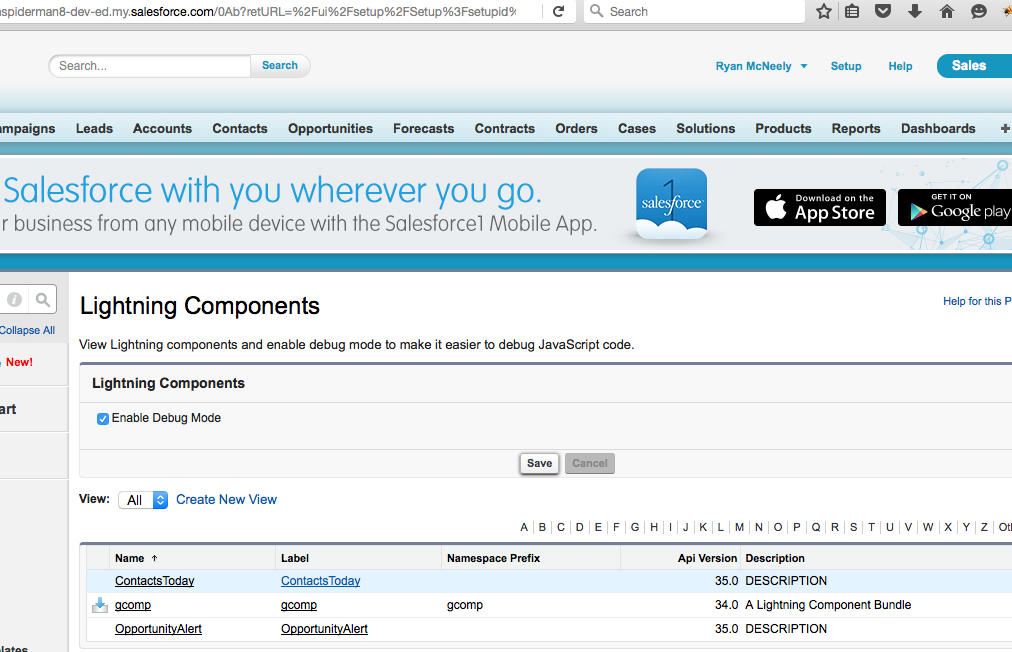Filter list by letter M
Screen dimensions: 1012x652
[x=739, y=527]
